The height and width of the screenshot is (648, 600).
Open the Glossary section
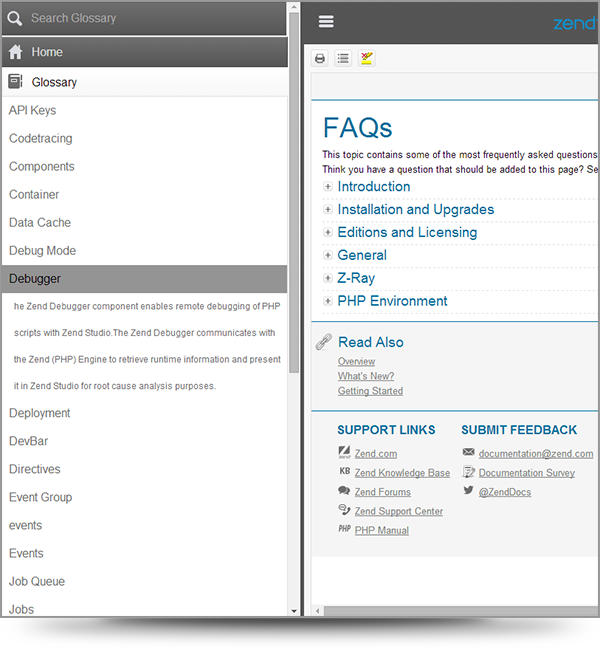coord(145,82)
